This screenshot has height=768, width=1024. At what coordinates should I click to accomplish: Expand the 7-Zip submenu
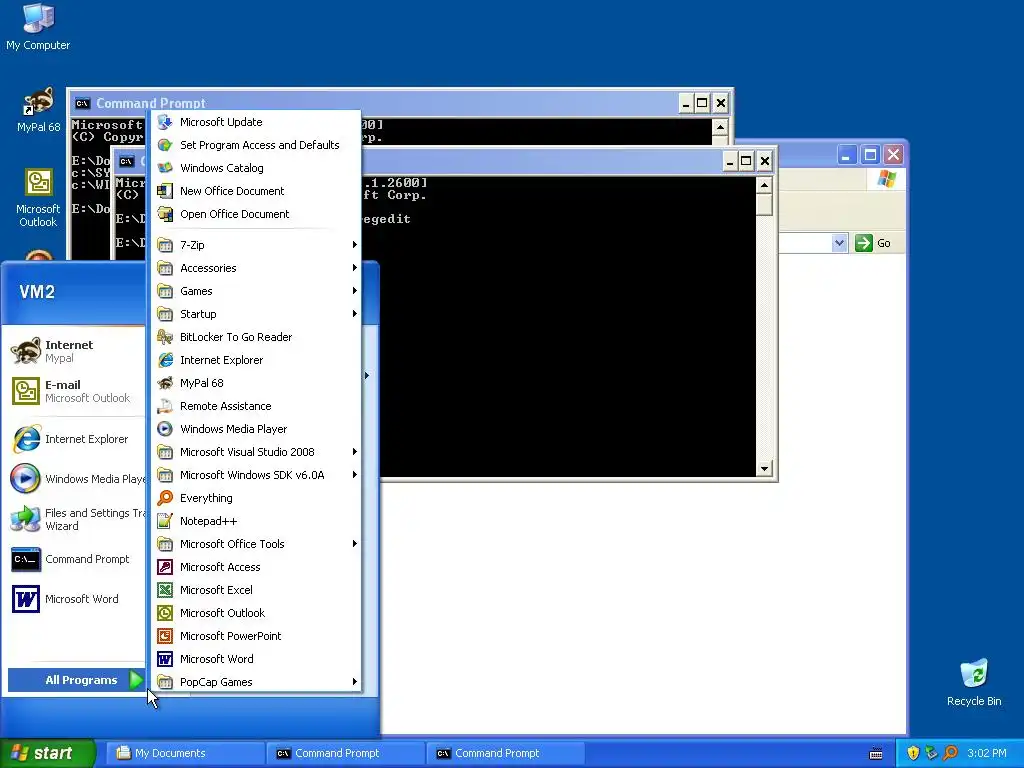(256, 245)
